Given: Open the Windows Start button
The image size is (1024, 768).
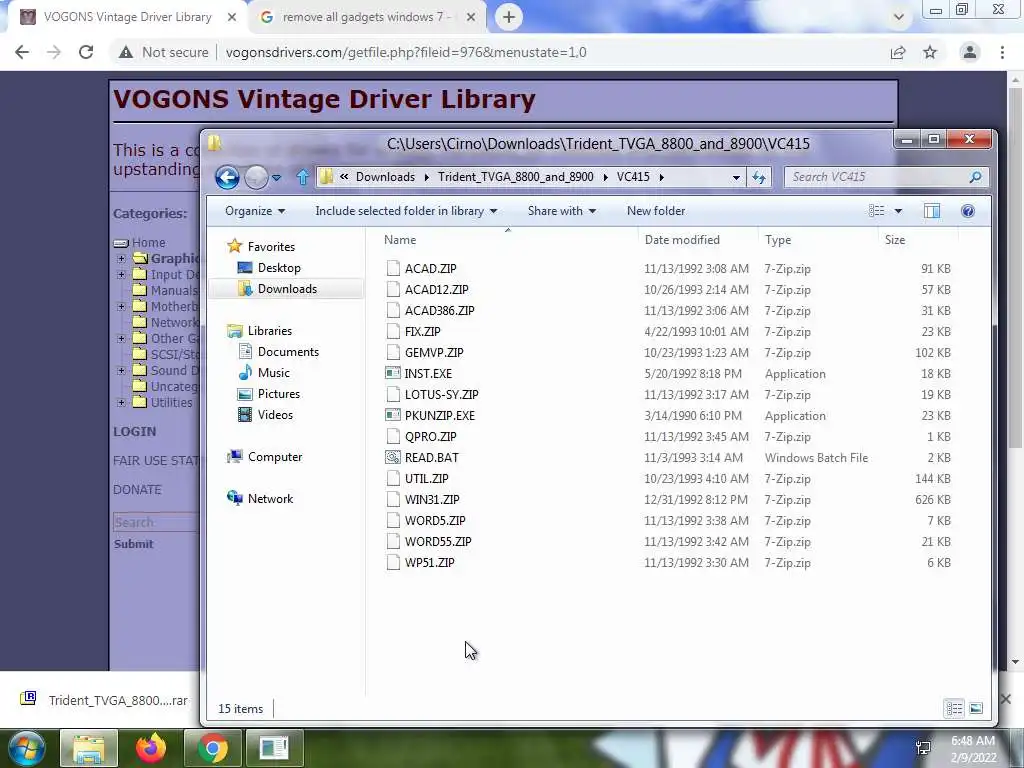Looking at the screenshot, I should point(26,748).
